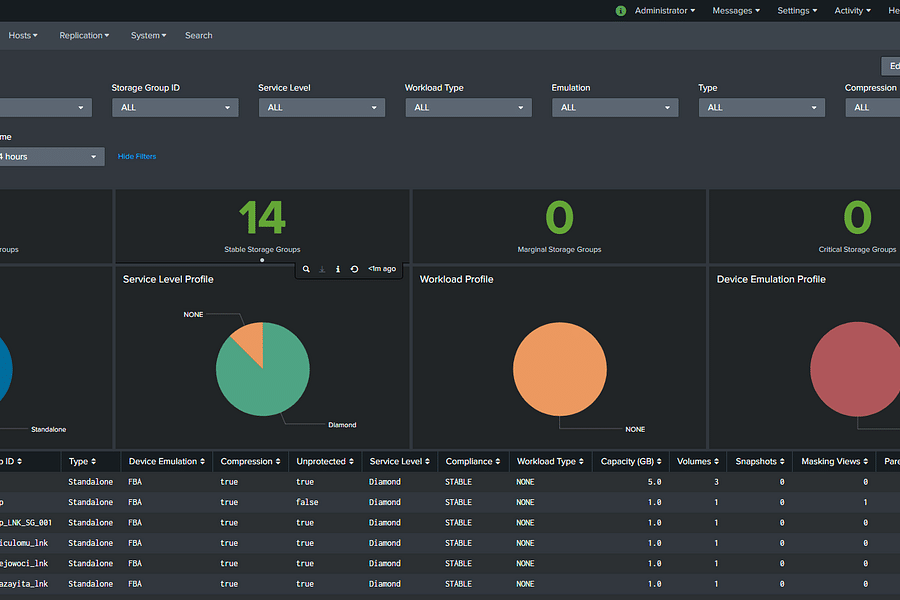
Task: Open the System menu
Action: pyautogui.click(x=148, y=35)
